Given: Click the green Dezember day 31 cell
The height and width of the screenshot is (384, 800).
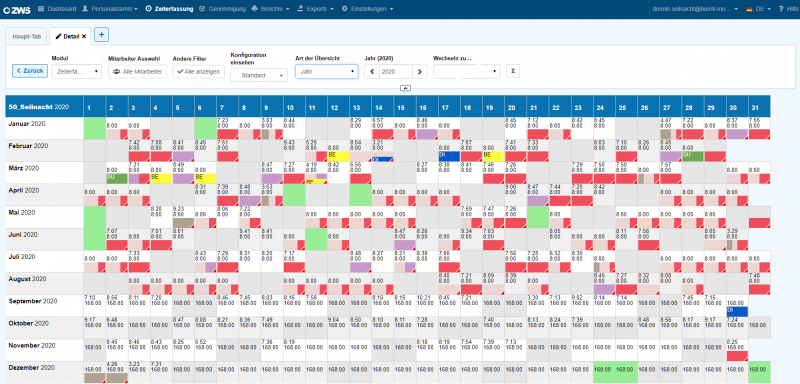Looking at the screenshot, I should (759, 372).
